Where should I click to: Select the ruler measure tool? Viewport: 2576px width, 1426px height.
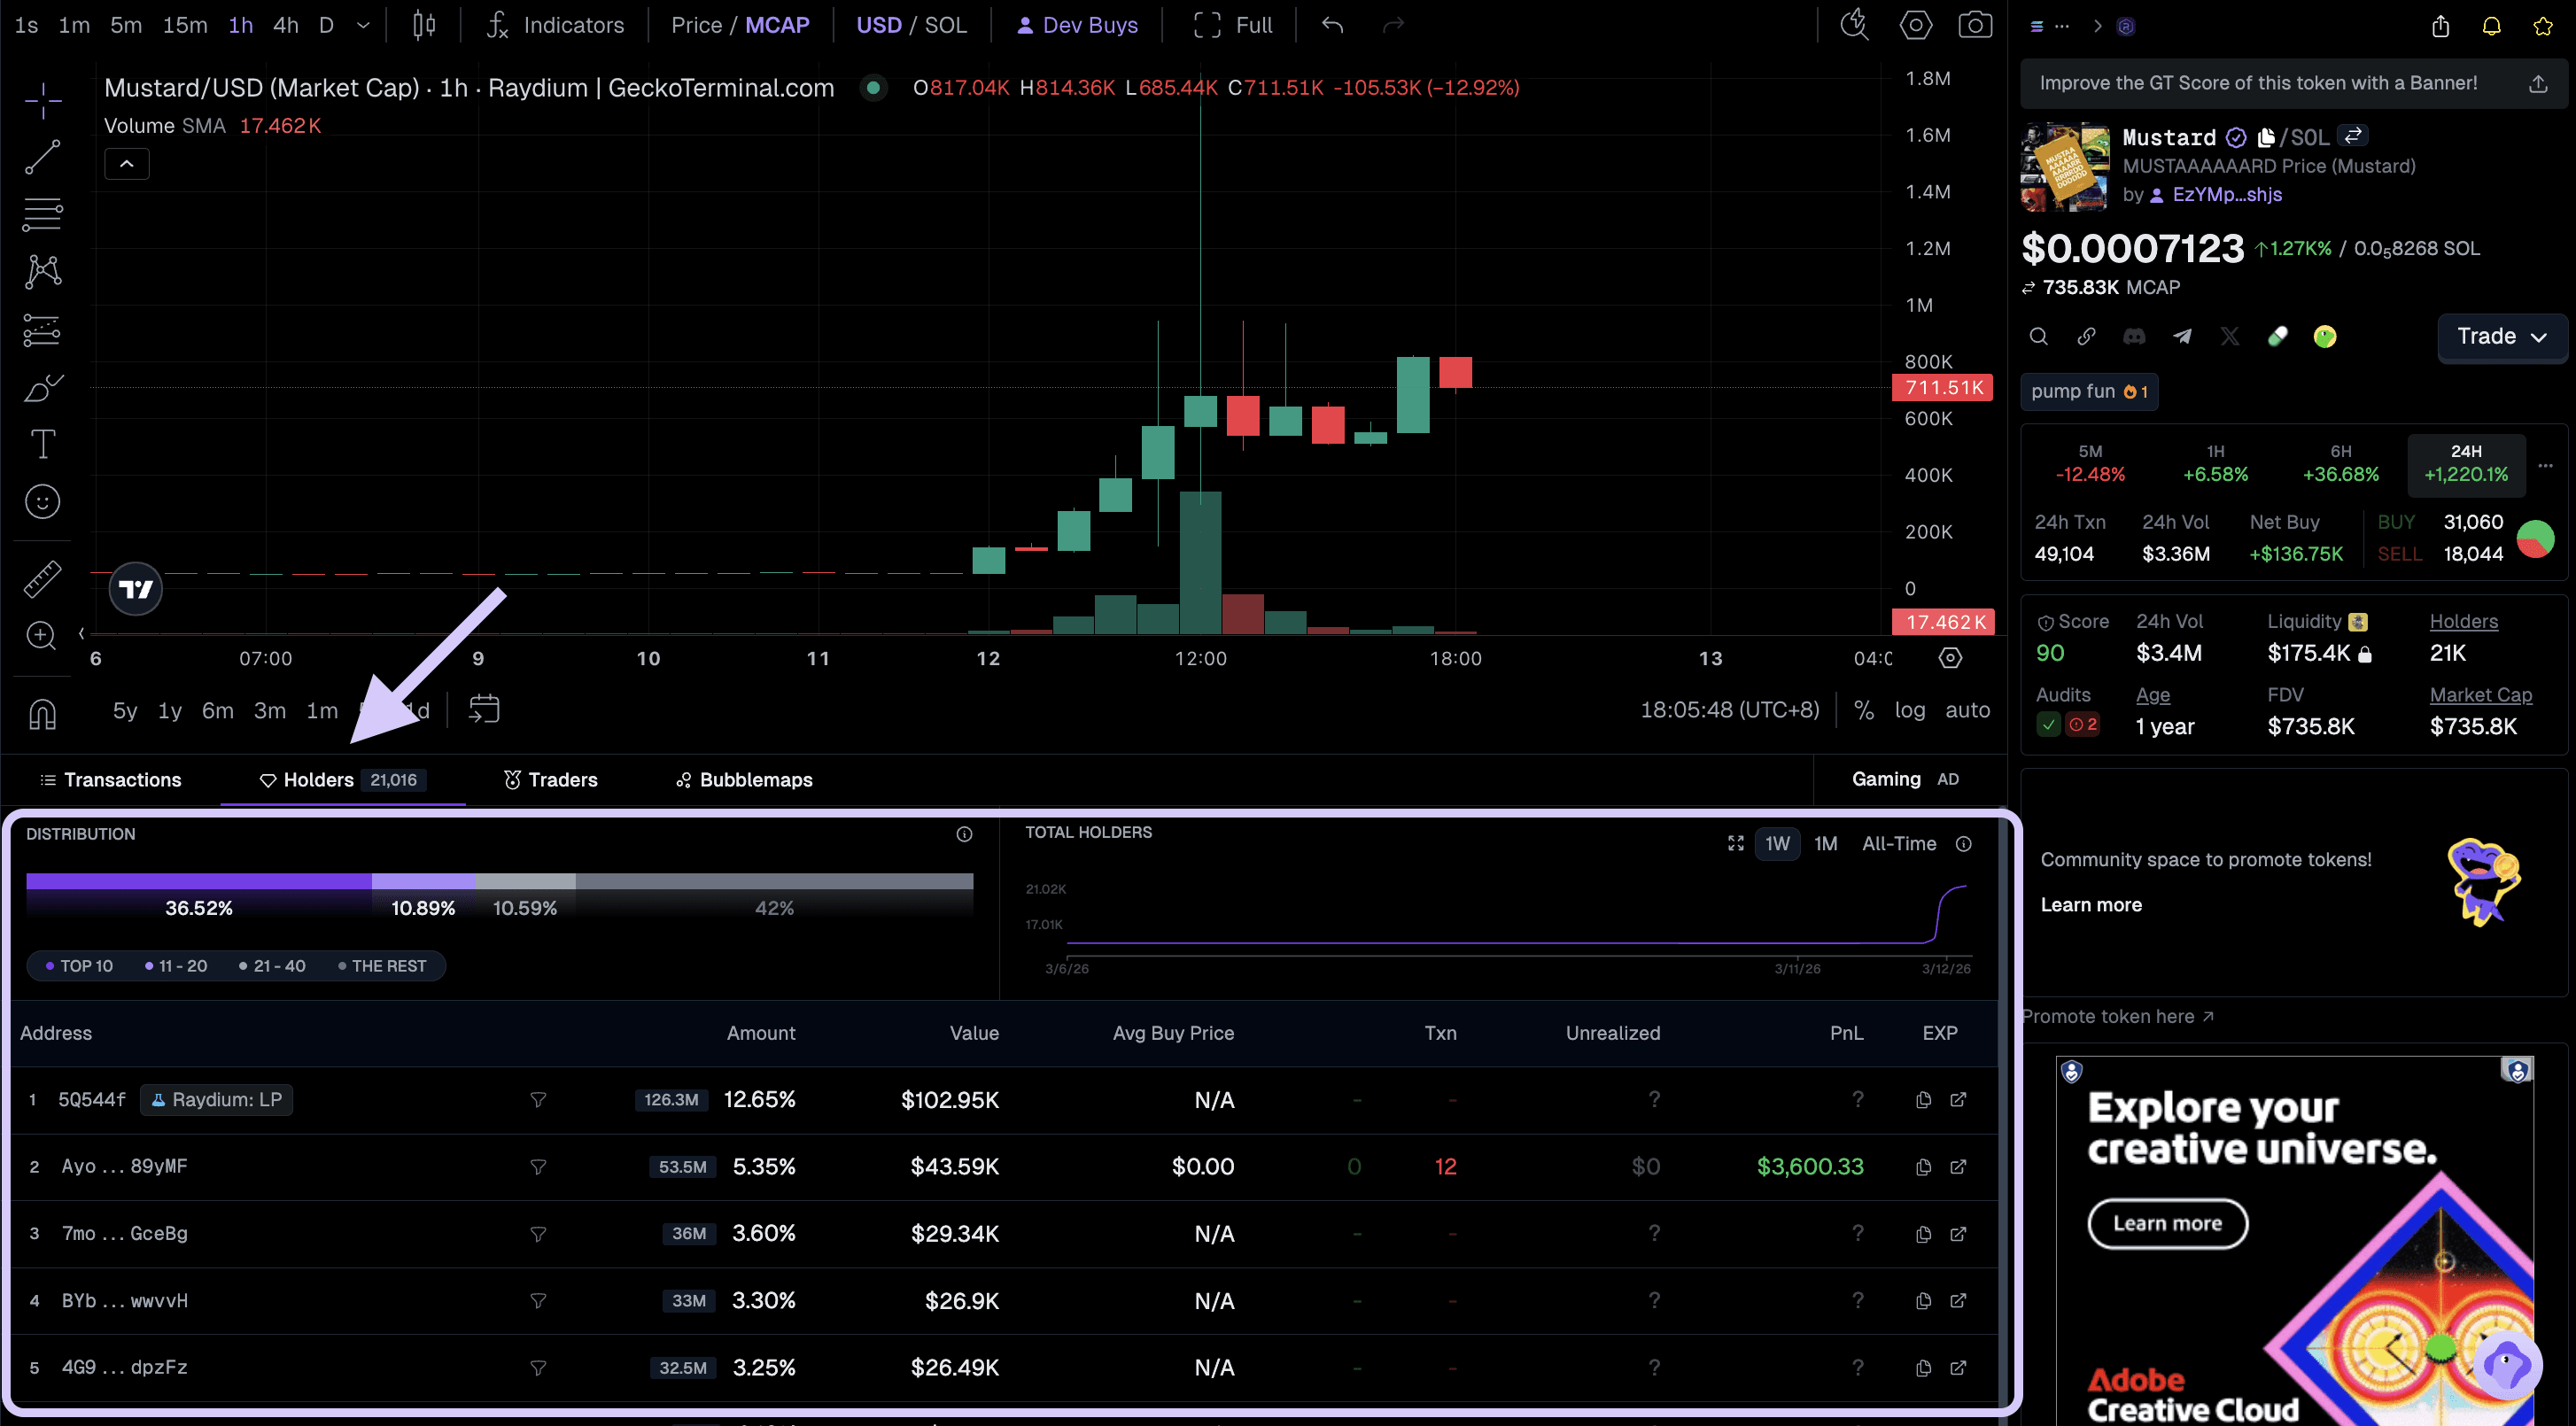click(x=42, y=579)
